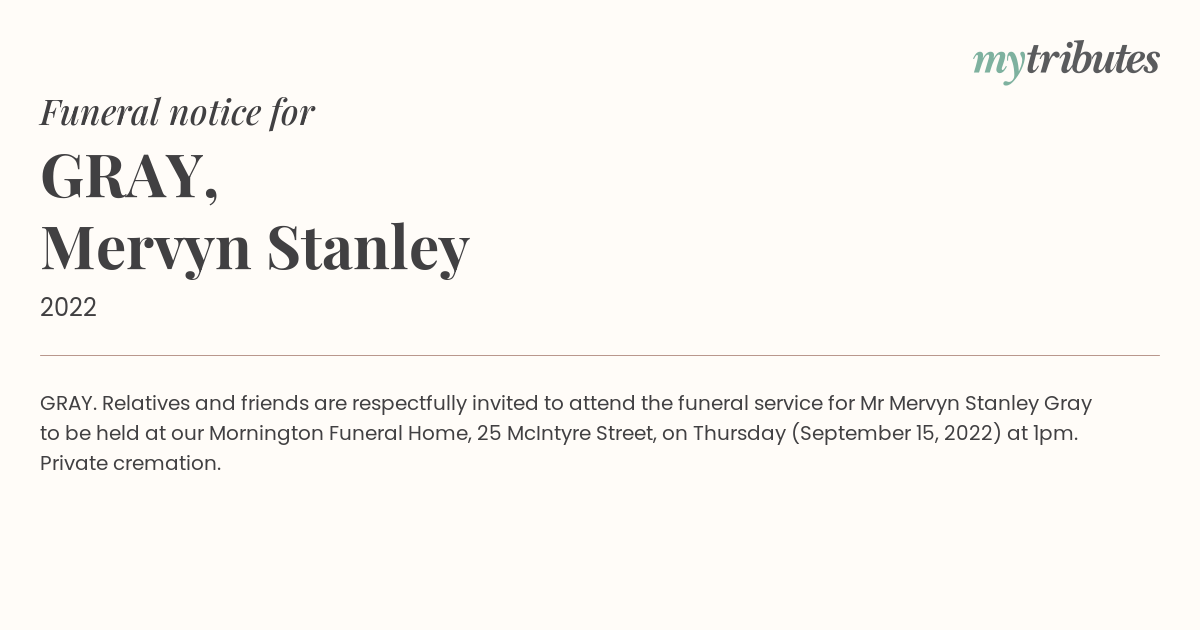Click the horizontal divider line
Viewport: 1200px width, 630px height.
[x=600, y=355]
